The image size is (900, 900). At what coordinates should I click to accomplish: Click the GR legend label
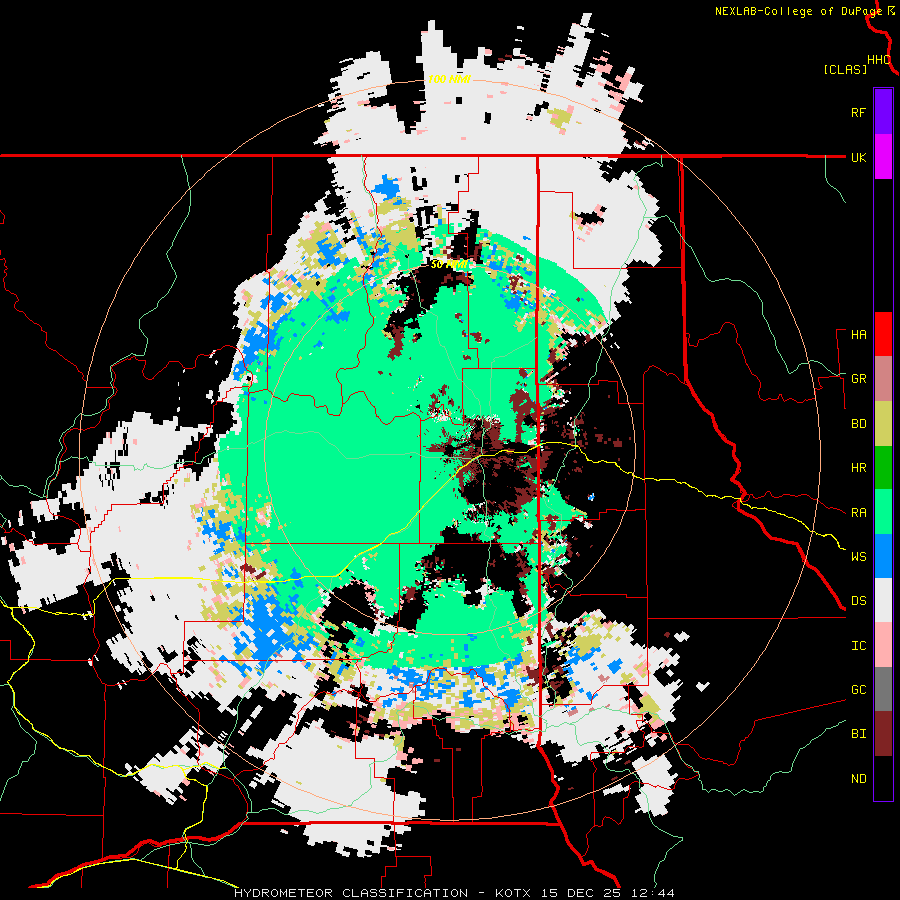coord(859,379)
